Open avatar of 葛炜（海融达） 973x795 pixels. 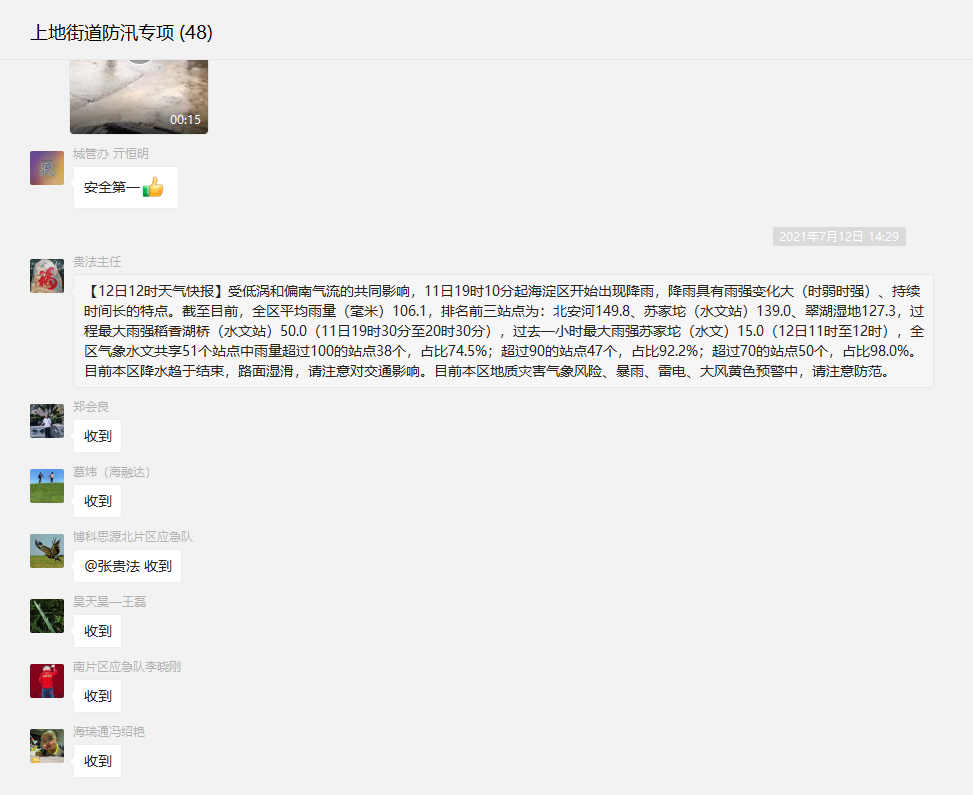(x=47, y=486)
